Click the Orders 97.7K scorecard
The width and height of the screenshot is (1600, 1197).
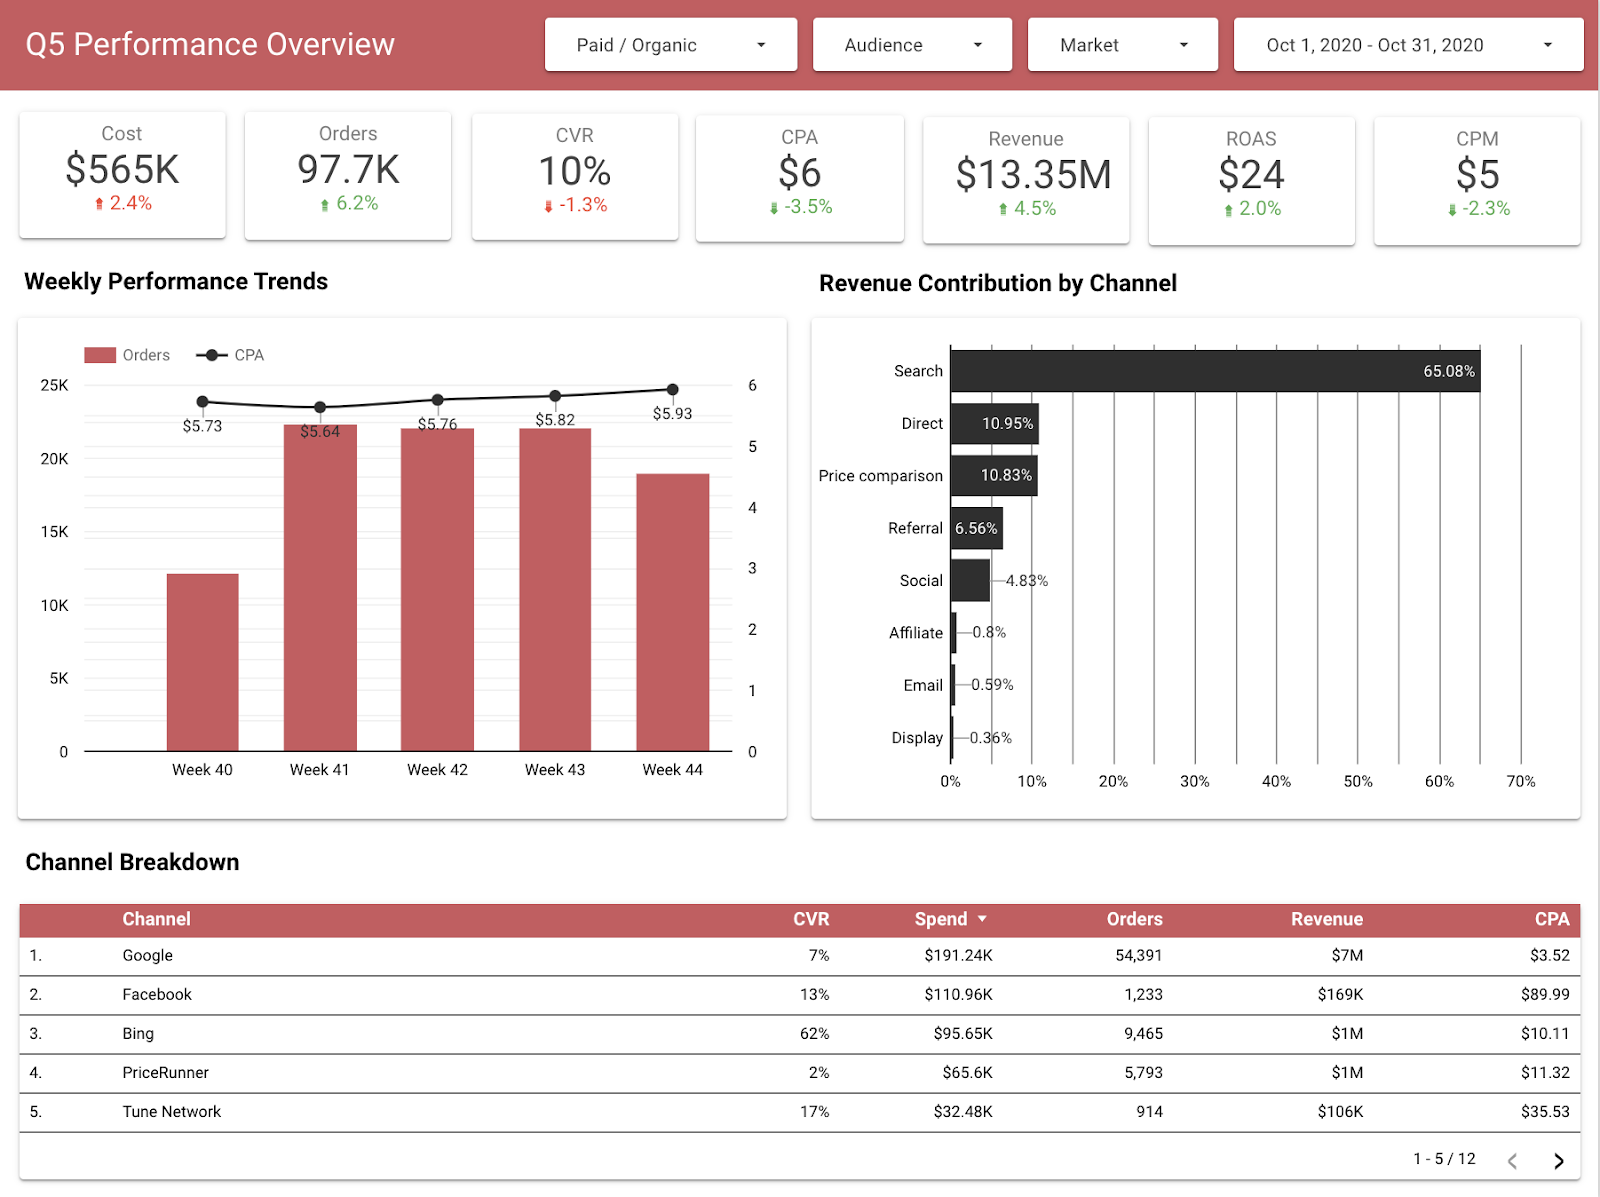click(348, 174)
